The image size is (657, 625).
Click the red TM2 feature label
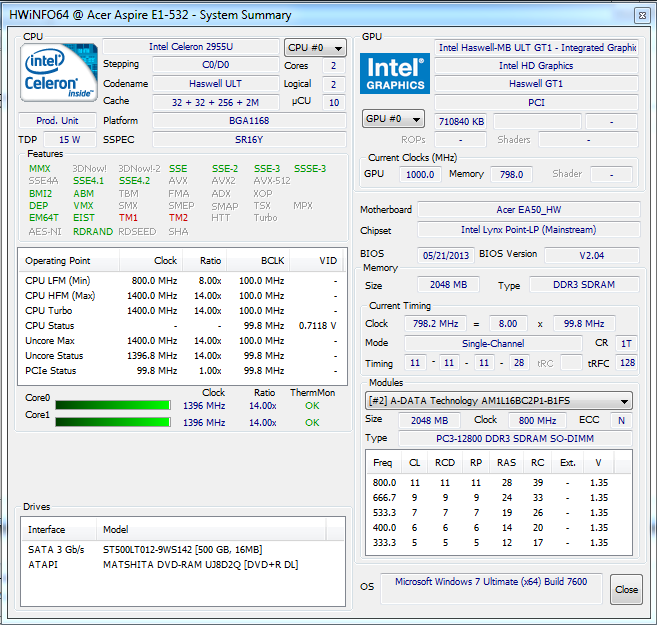[178, 218]
